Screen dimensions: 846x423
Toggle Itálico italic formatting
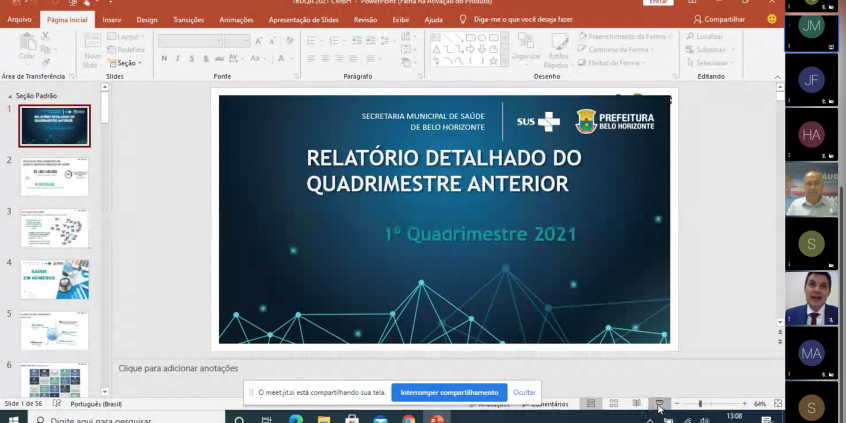(178, 58)
